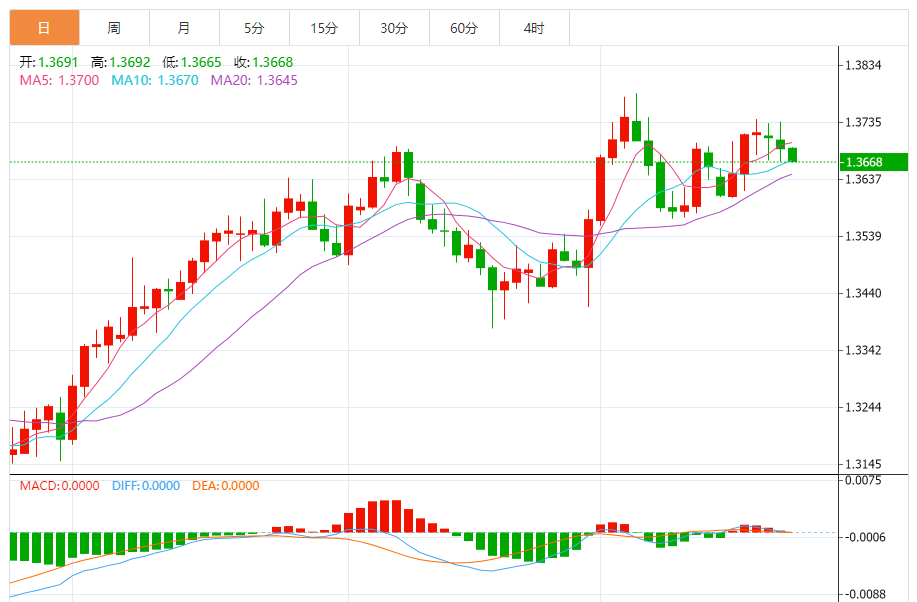Open the 15分 timeframe tab
Image resolution: width=917 pixels, height=602 pixels.
[x=324, y=27]
